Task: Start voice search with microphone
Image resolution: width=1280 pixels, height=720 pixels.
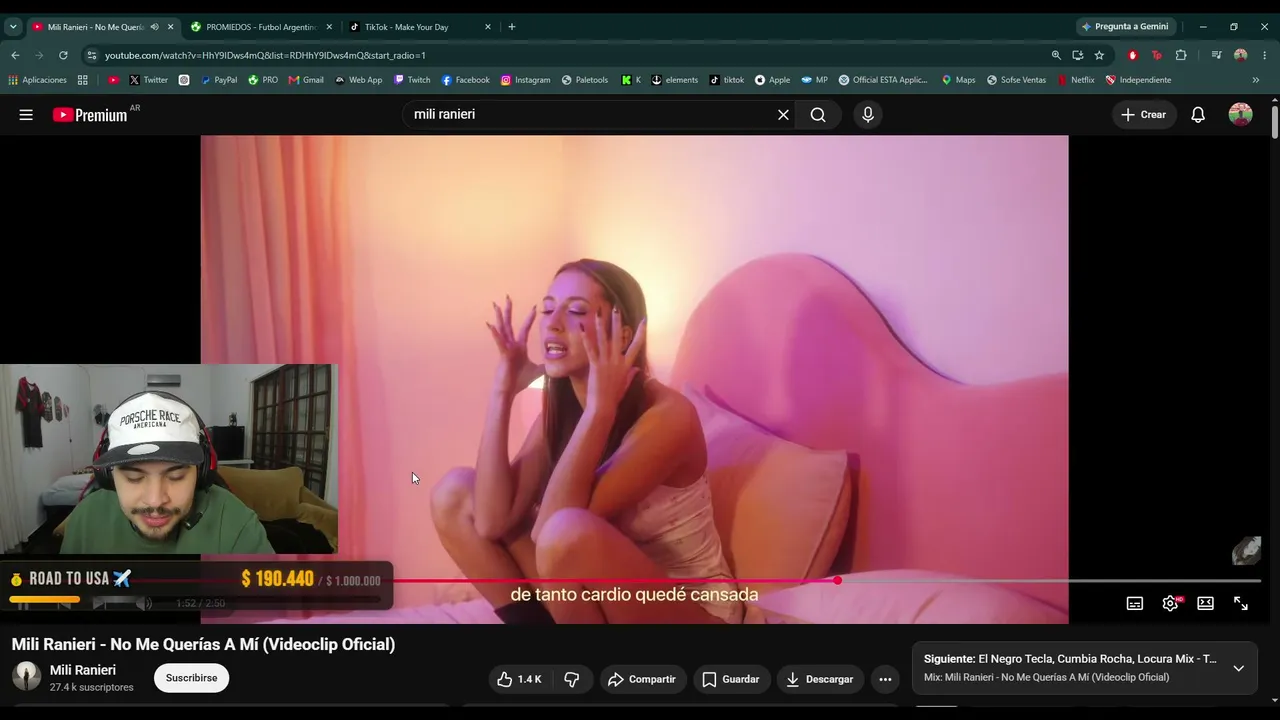Action: pos(868,115)
